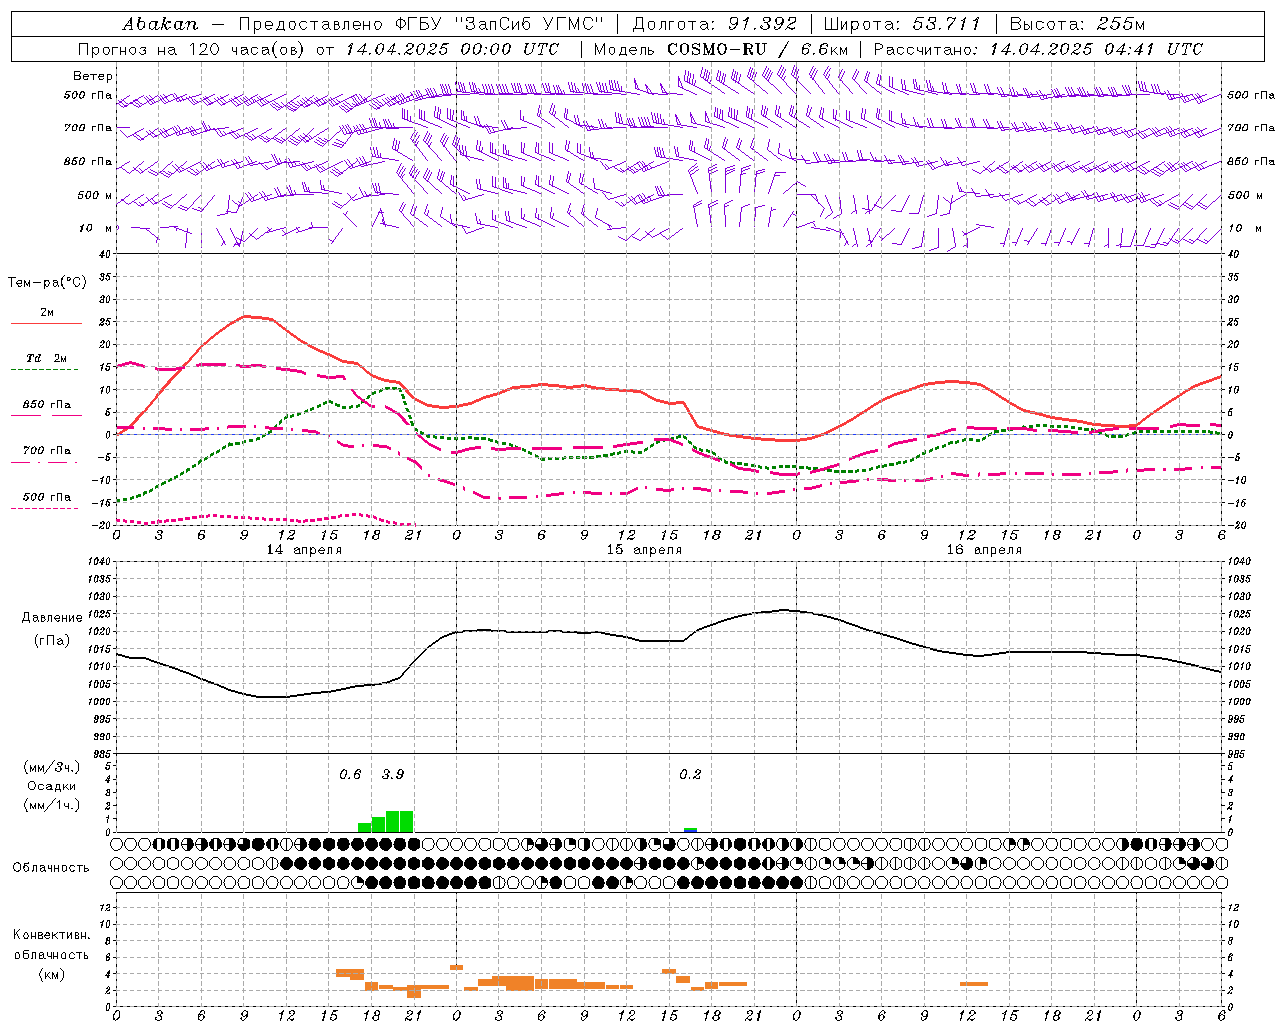The width and height of the screenshot is (1280, 1024).
Task: Click the 2м temperature legend entry
Action: click(47, 312)
